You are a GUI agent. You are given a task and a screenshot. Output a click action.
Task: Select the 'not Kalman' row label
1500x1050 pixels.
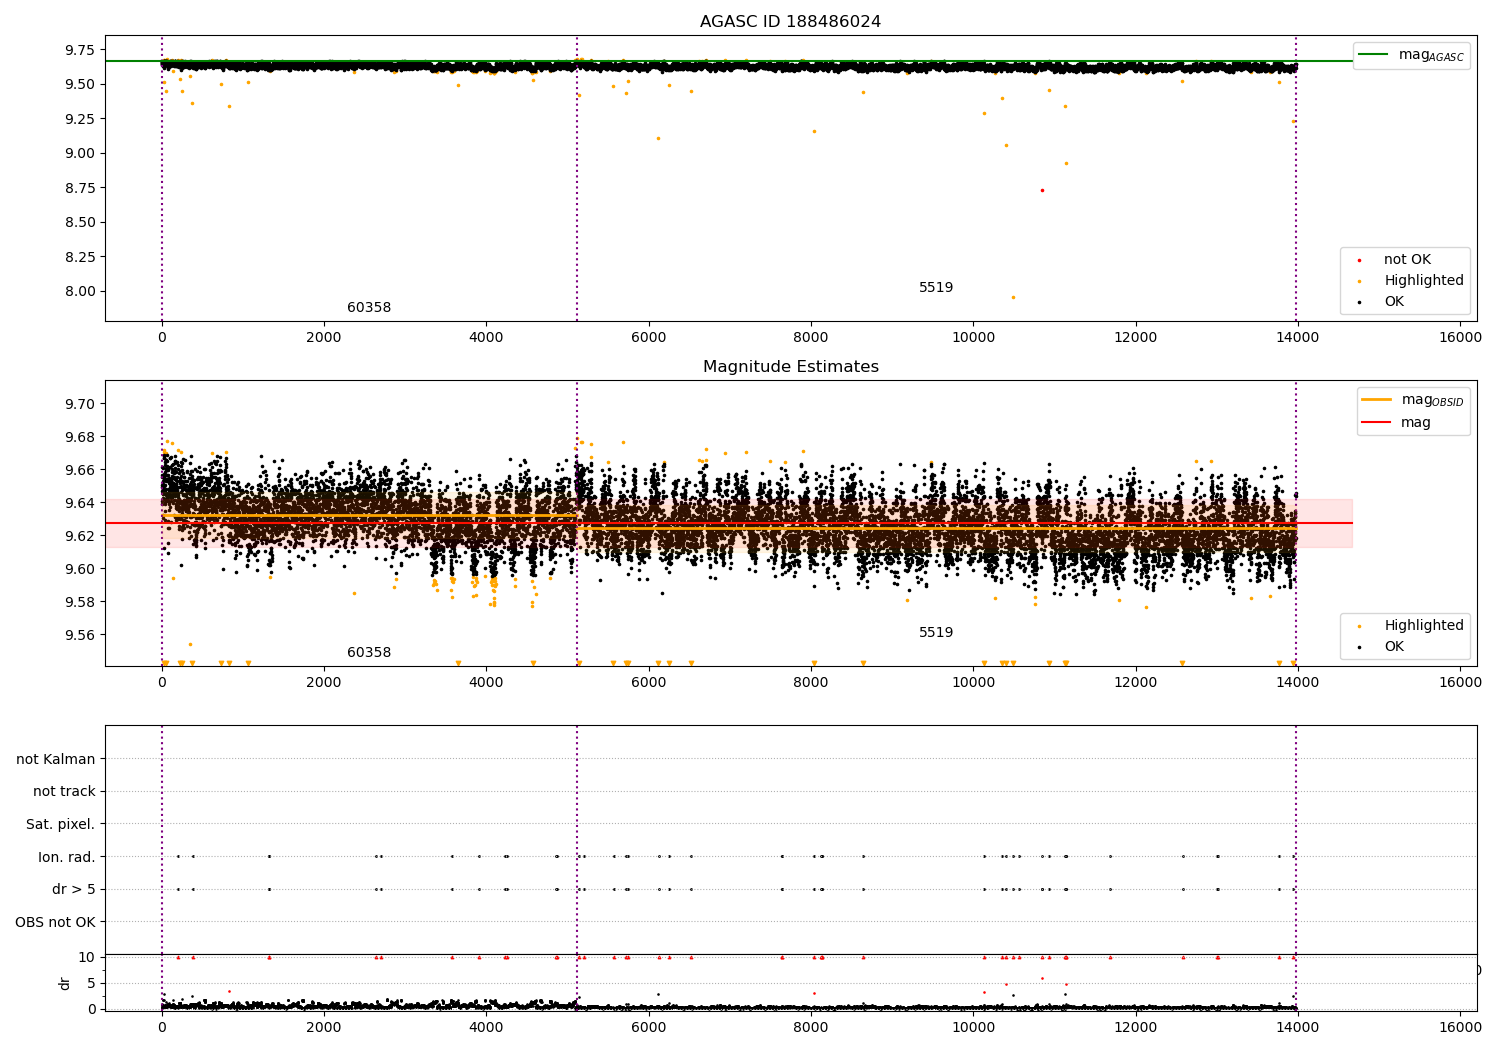click(56, 759)
